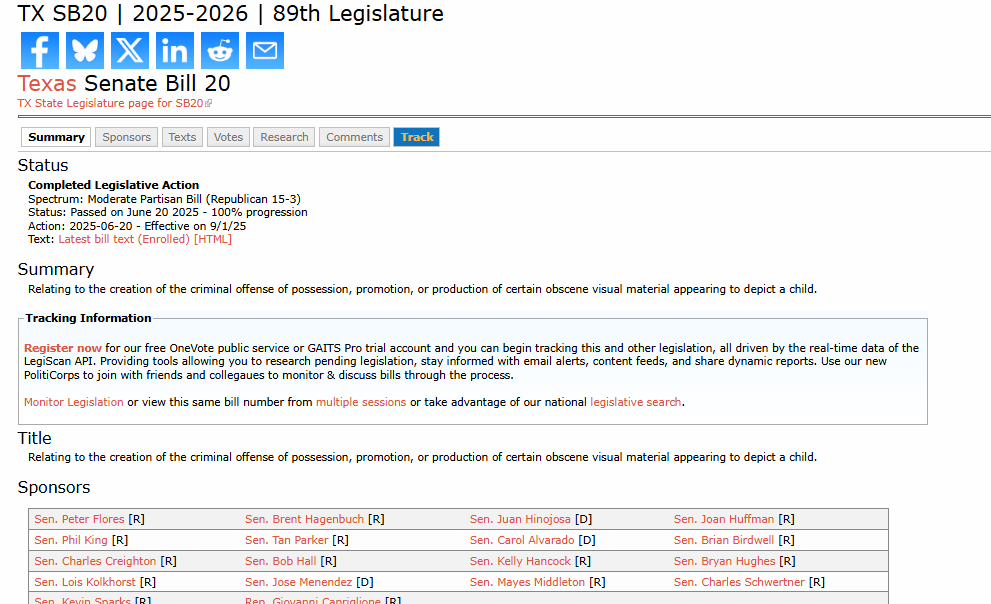Open sponsor Sen. Charles Creighton
Screen dimensions: 991x604
point(95,561)
